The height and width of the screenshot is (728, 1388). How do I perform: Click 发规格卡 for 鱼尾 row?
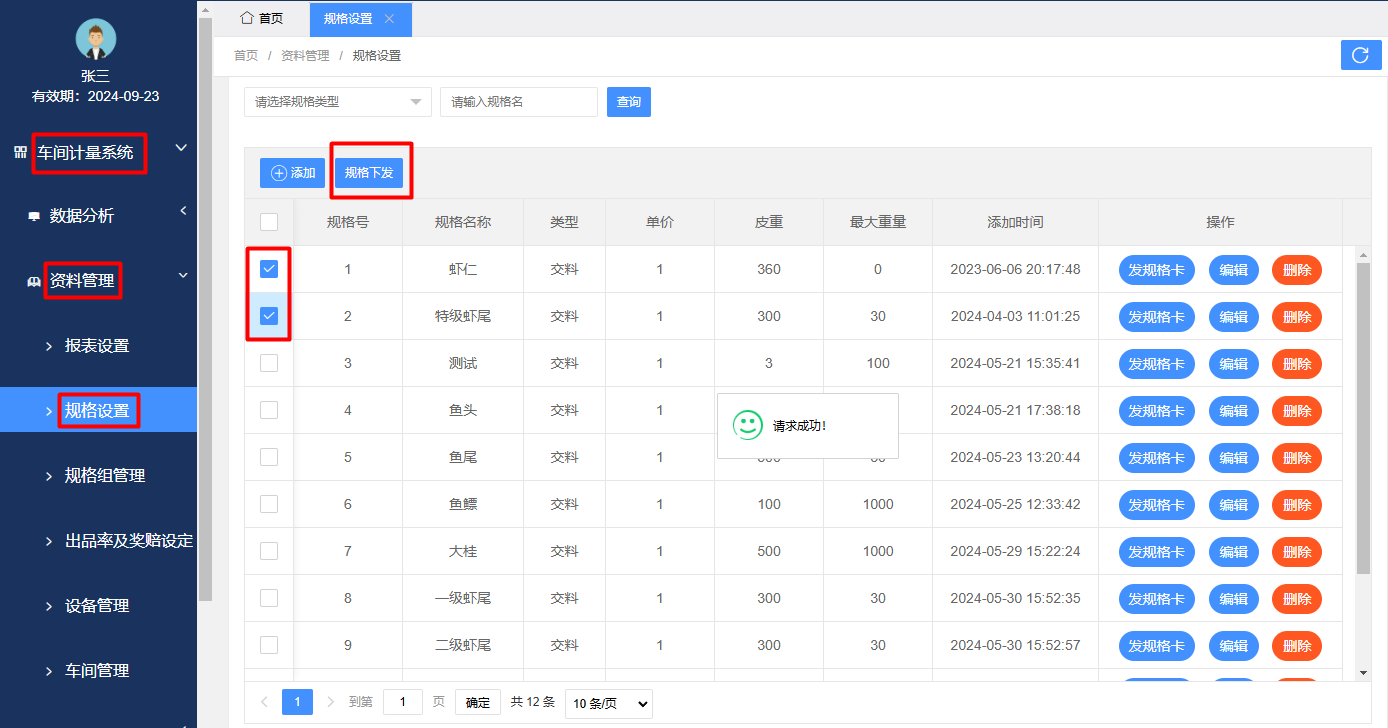[x=1157, y=458]
